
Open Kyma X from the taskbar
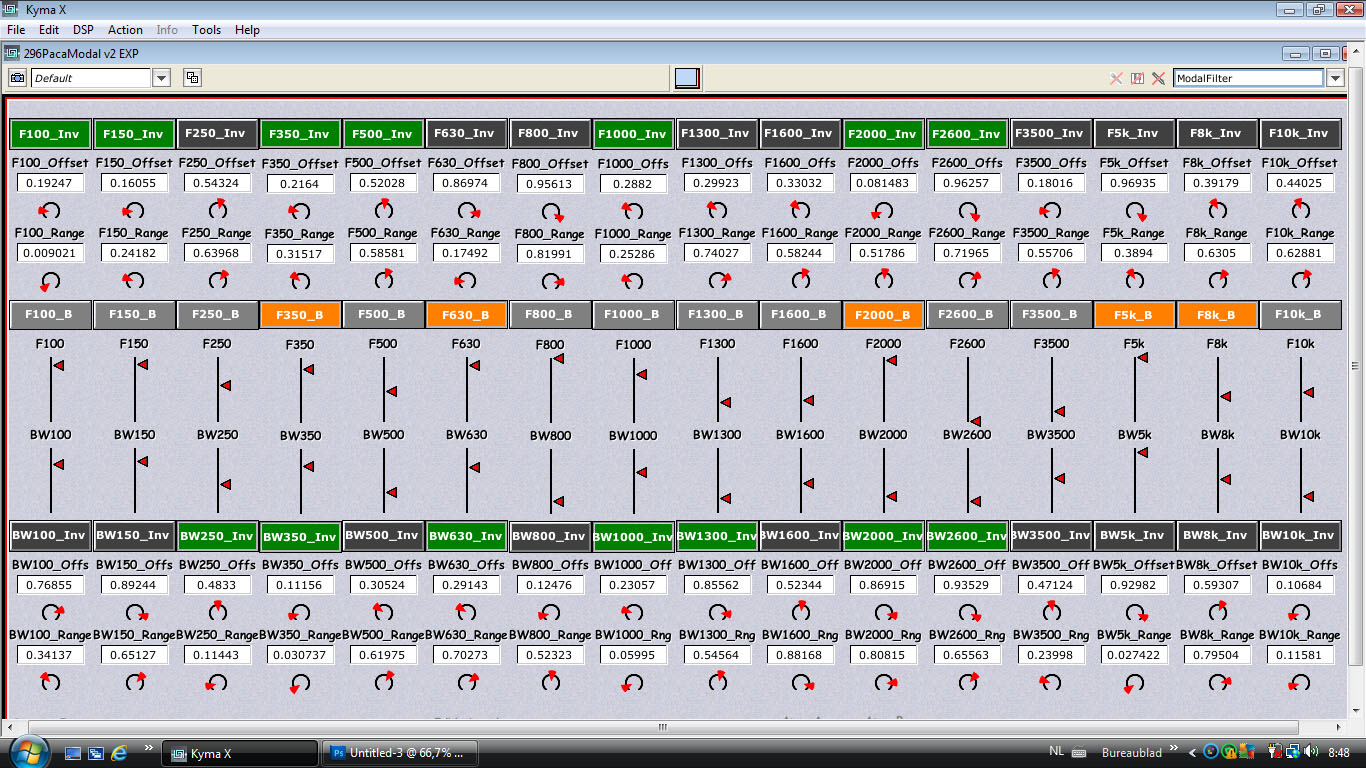pos(240,752)
